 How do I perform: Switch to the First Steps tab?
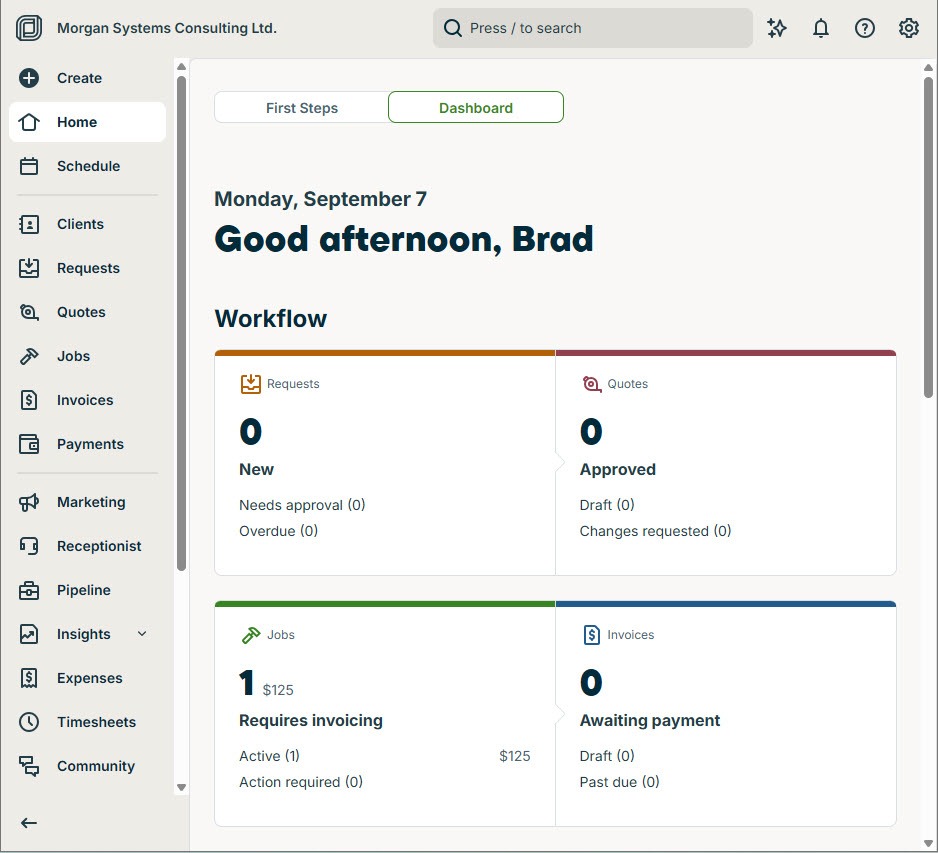302,108
